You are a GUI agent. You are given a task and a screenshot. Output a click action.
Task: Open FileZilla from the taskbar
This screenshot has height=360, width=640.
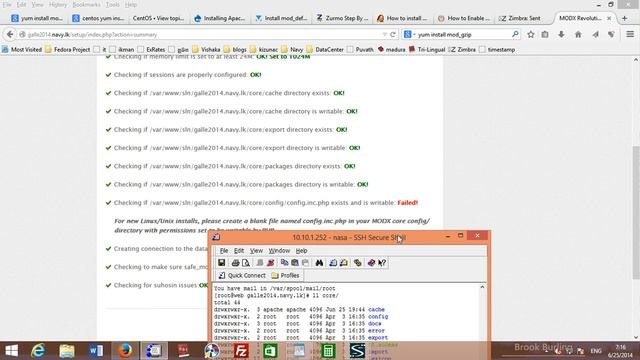coord(241,351)
